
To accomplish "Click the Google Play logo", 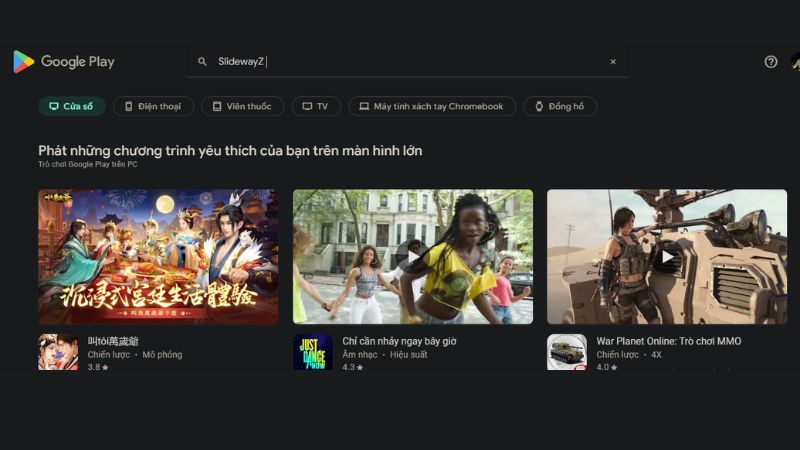I will [64, 62].
